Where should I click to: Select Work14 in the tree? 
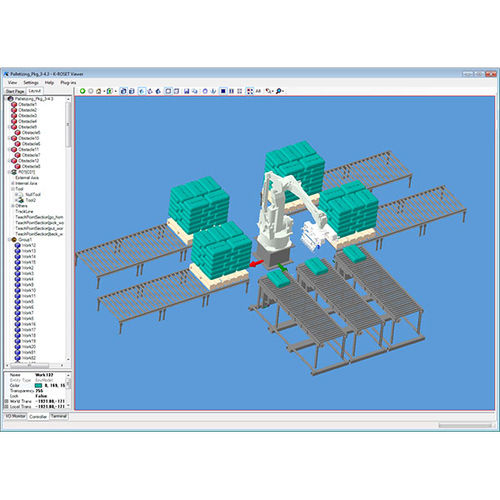pyautogui.click(x=29, y=257)
